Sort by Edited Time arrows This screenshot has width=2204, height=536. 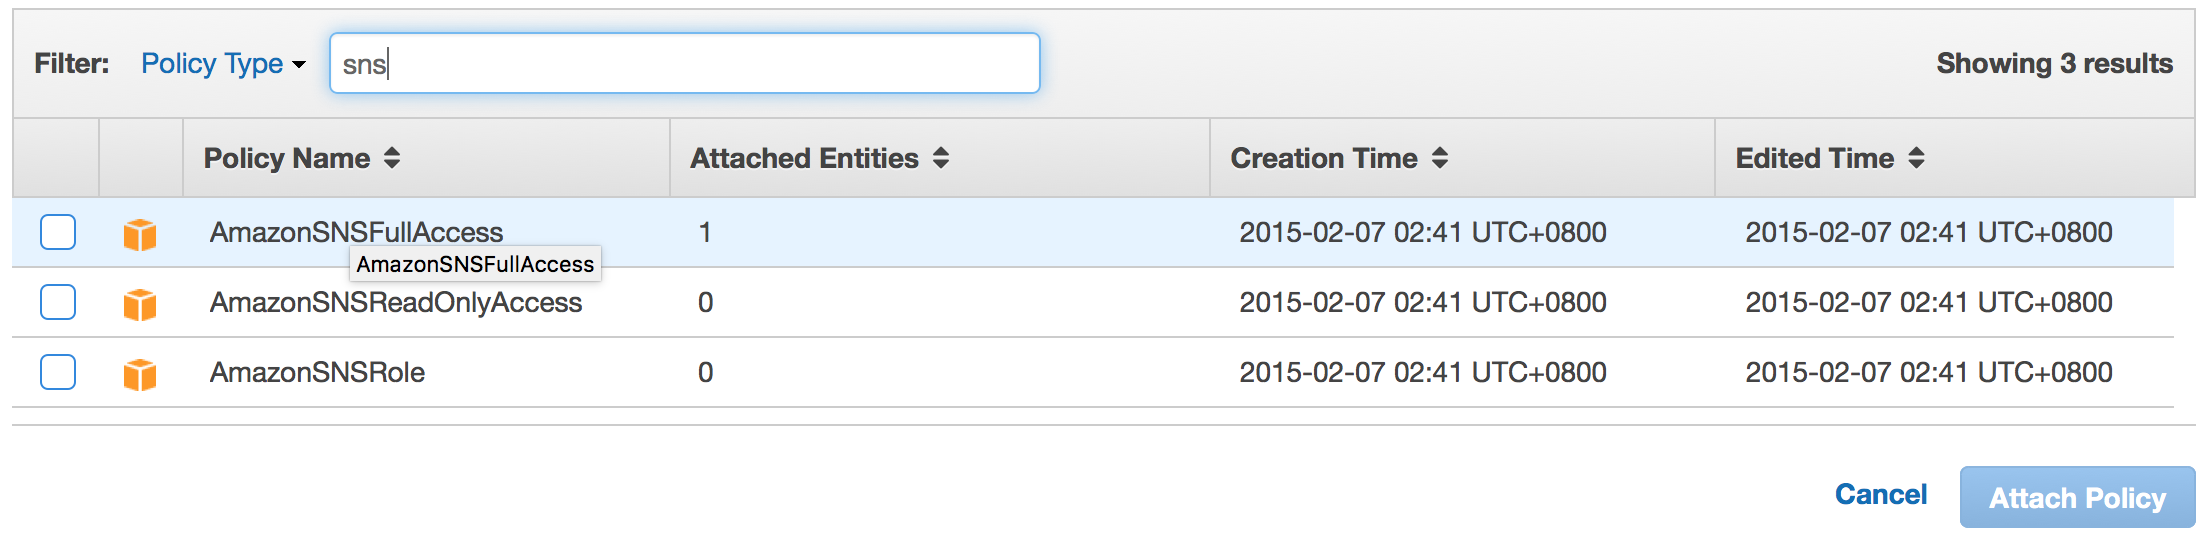coord(1916,158)
